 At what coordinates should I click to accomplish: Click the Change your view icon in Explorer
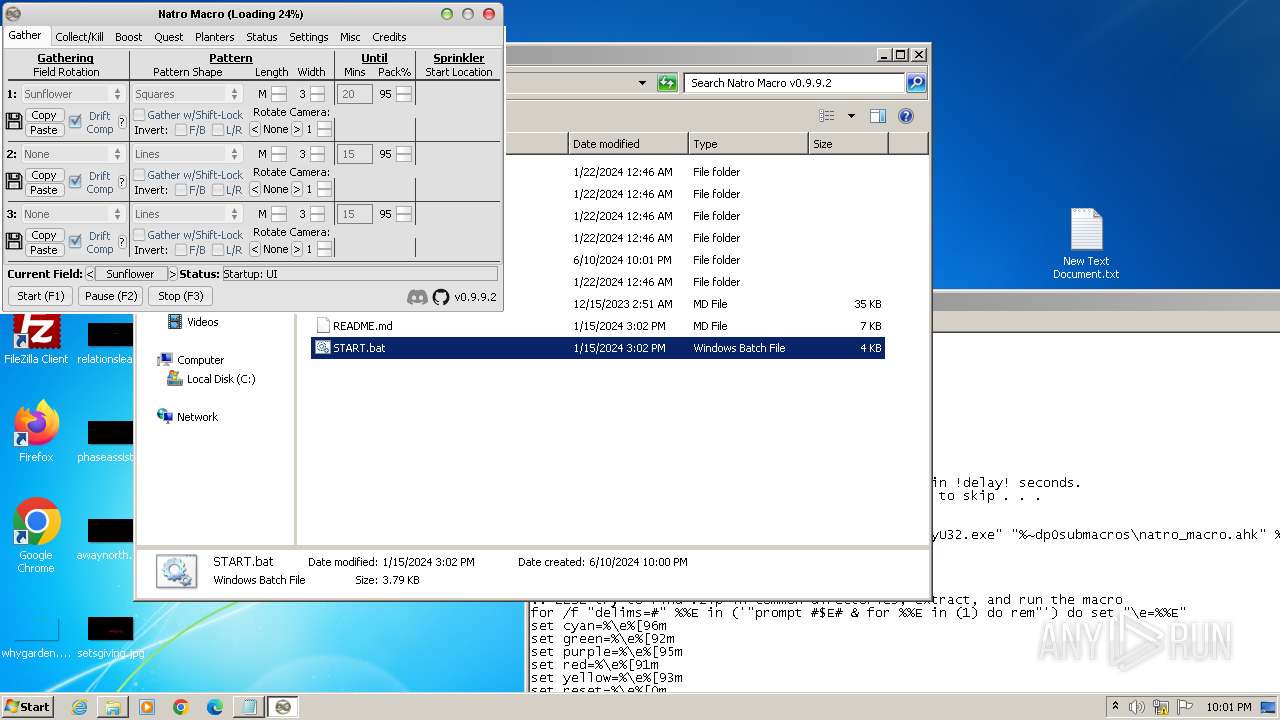coord(826,116)
